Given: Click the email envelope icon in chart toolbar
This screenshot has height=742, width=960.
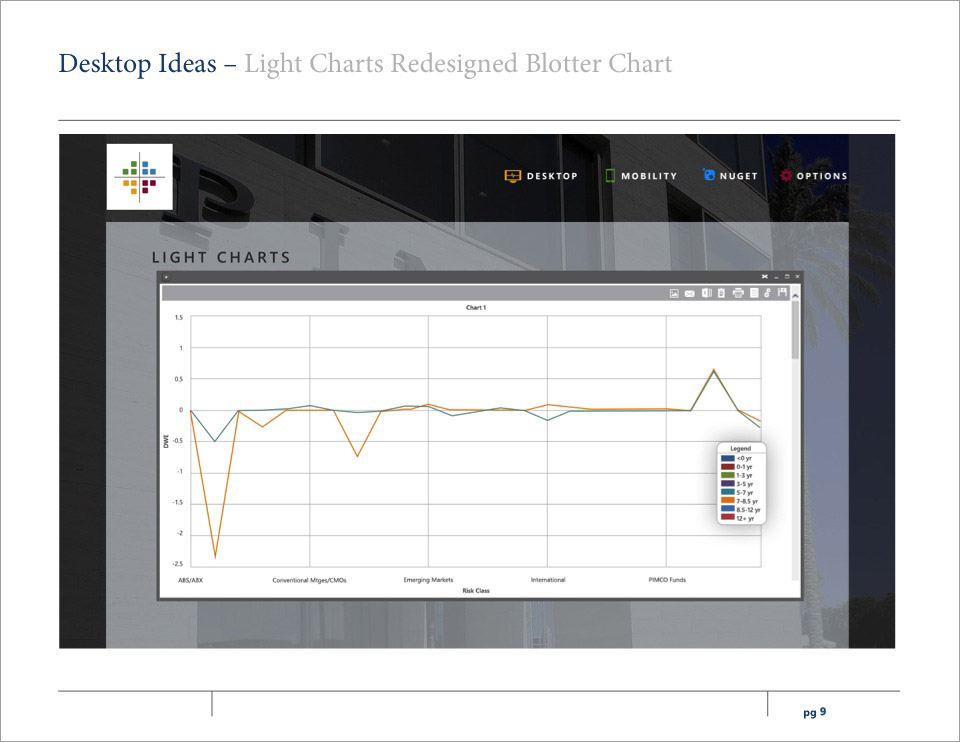Looking at the screenshot, I should (690, 293).
